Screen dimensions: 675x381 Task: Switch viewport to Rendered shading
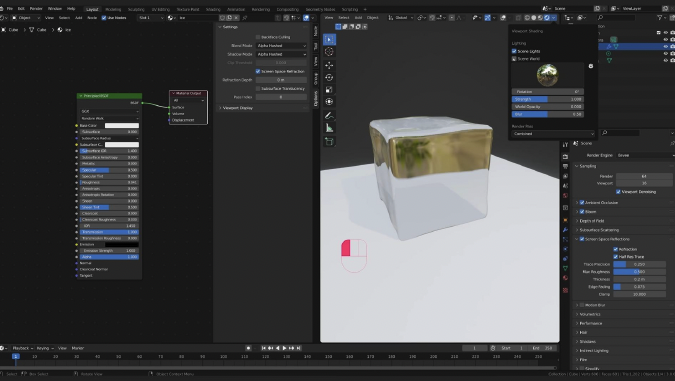[547, 18]
